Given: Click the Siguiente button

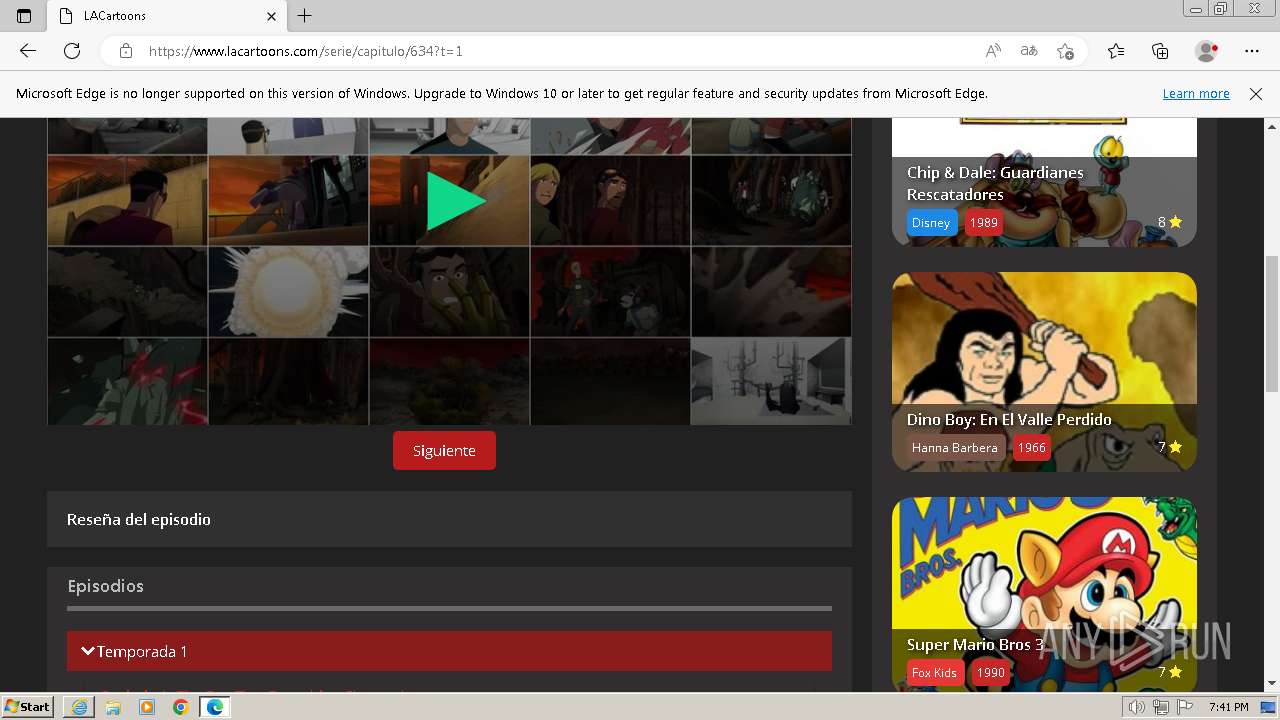Looking at the screenshot, I should point(444,451).
